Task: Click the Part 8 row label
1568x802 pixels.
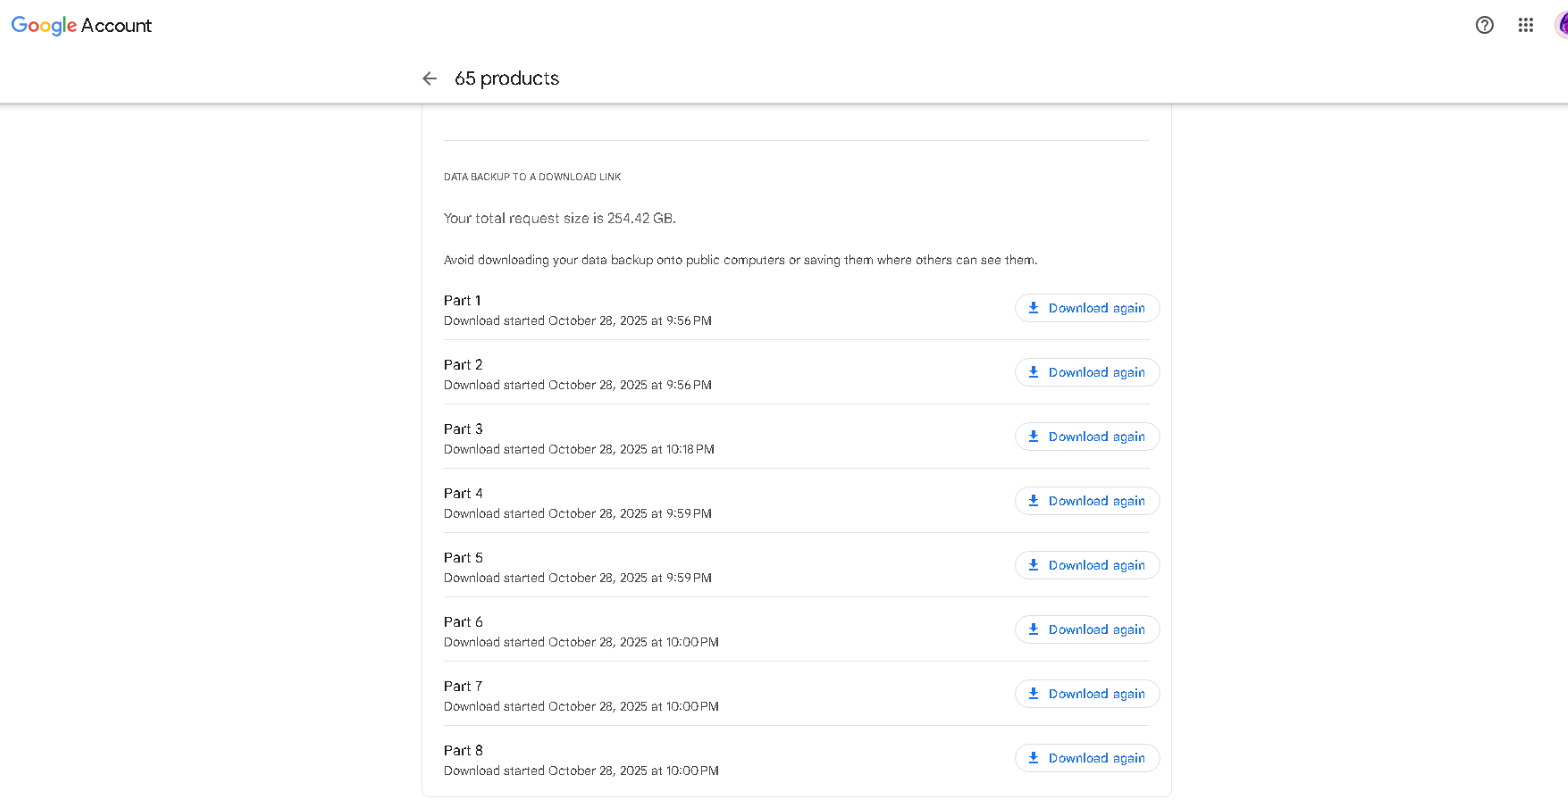Action: tap(463, 750)
